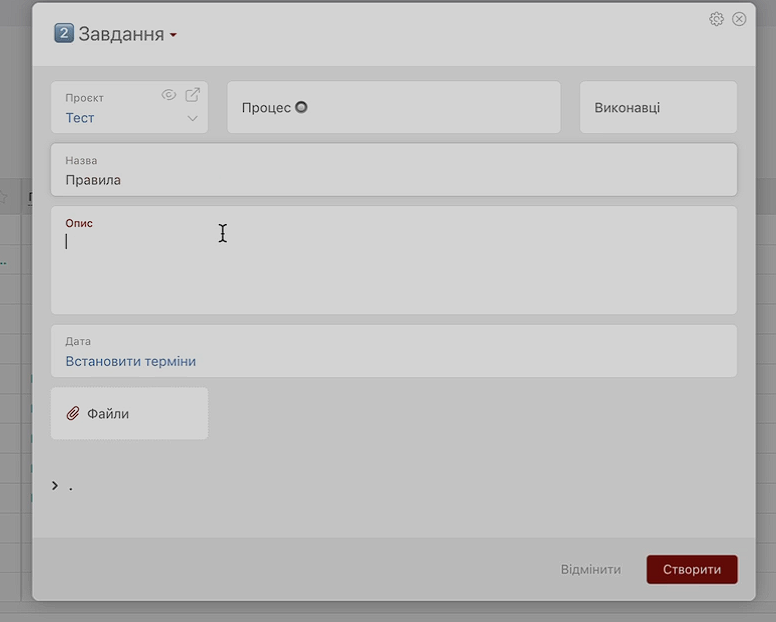
Task: Click the red Створити button
Action: pos(691,569)
